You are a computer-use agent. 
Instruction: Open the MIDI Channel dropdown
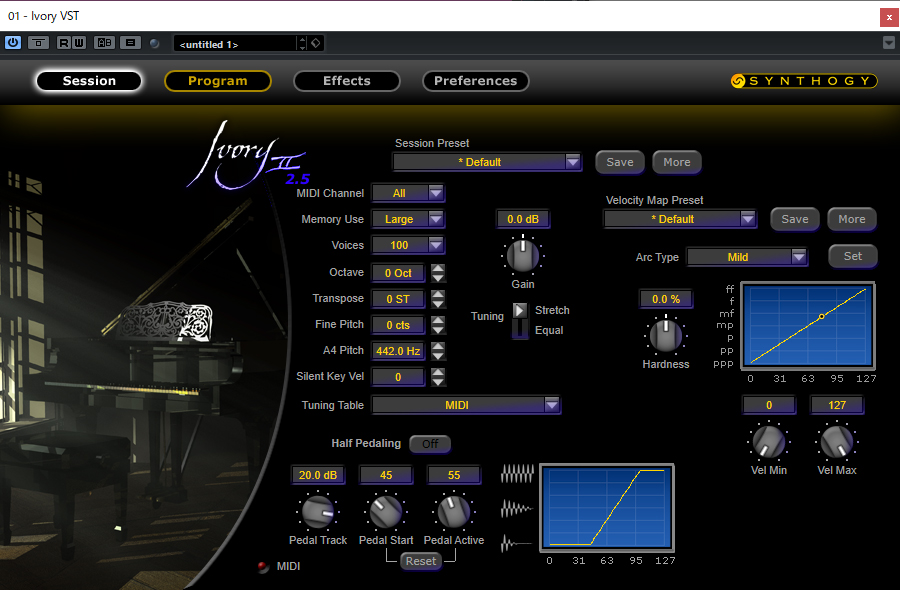point(408,193)
